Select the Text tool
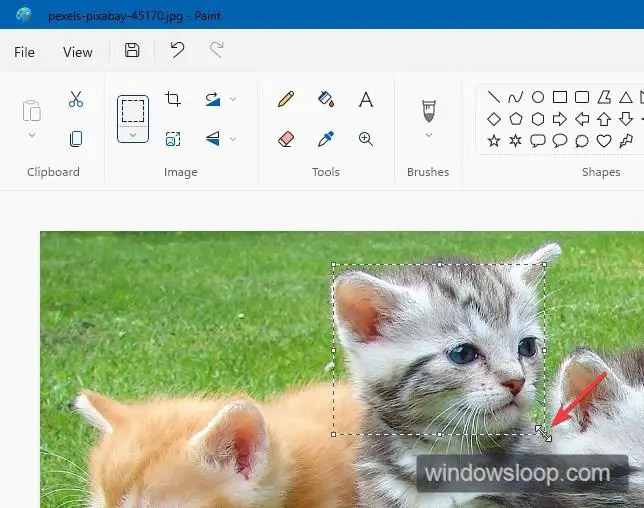The image size is (644, 508). click(366, 99)
